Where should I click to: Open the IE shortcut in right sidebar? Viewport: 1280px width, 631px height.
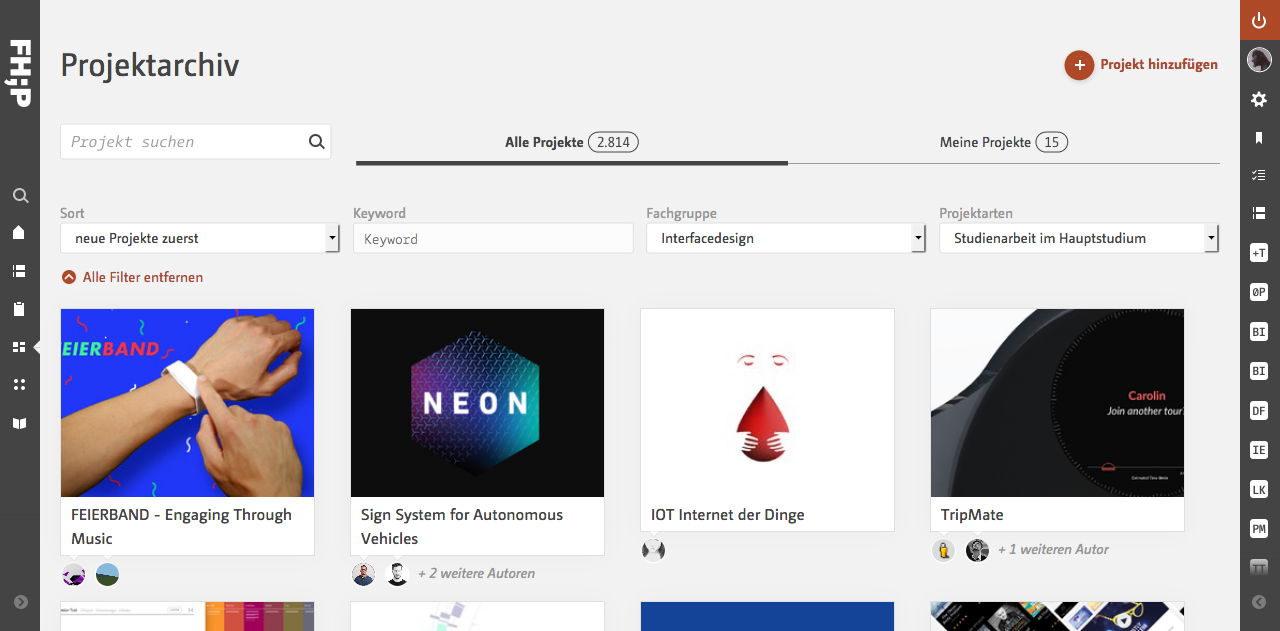tap(1260, 450)
